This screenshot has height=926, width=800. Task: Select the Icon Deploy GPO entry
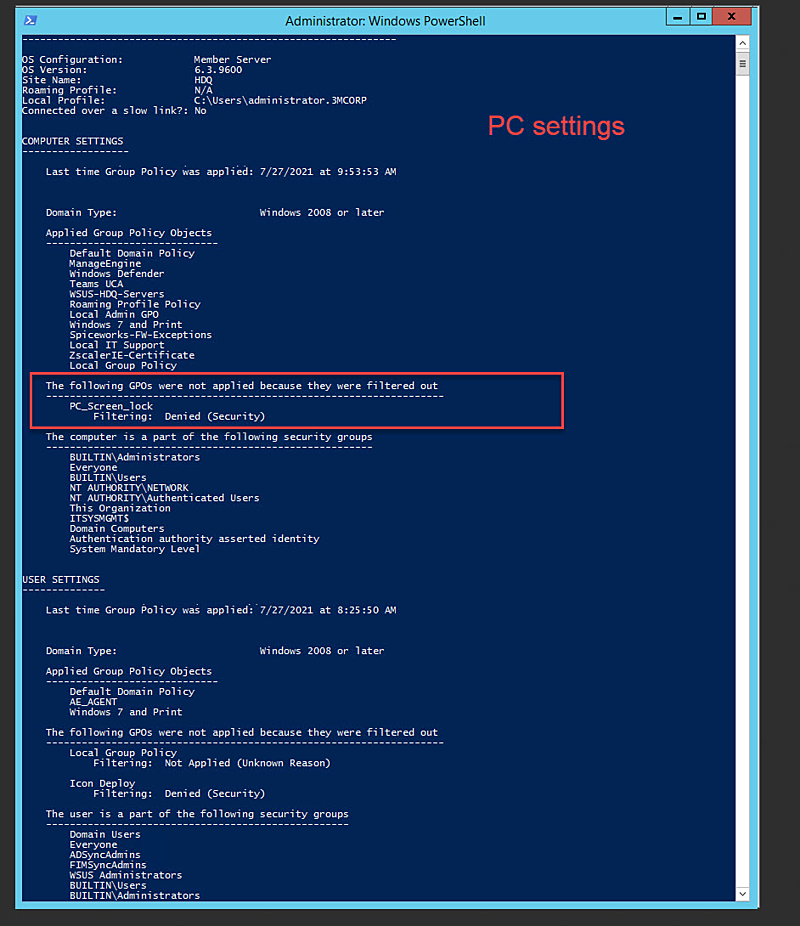pyautogui.click(x=100, y=783)
